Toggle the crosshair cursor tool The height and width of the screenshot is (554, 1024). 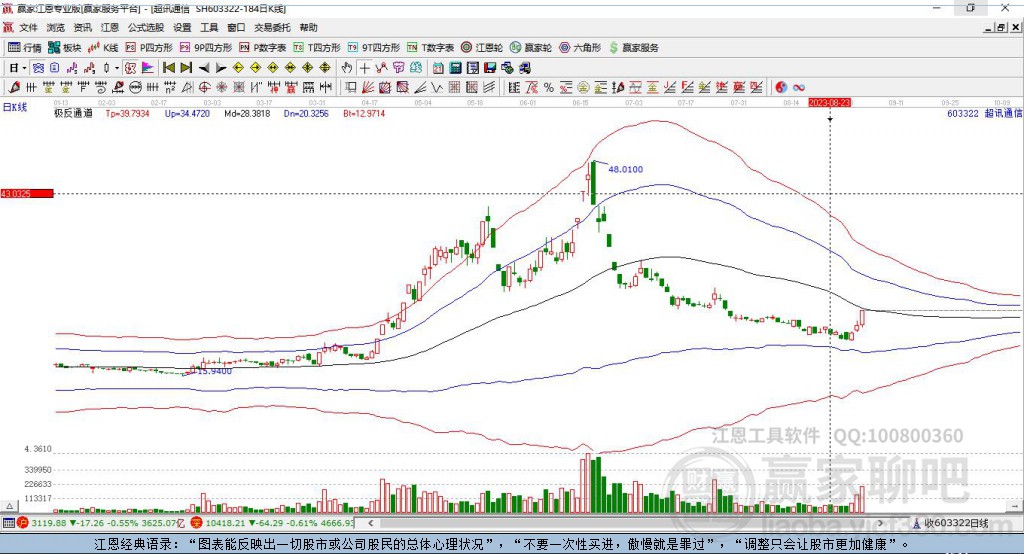(x=364, y=68)
